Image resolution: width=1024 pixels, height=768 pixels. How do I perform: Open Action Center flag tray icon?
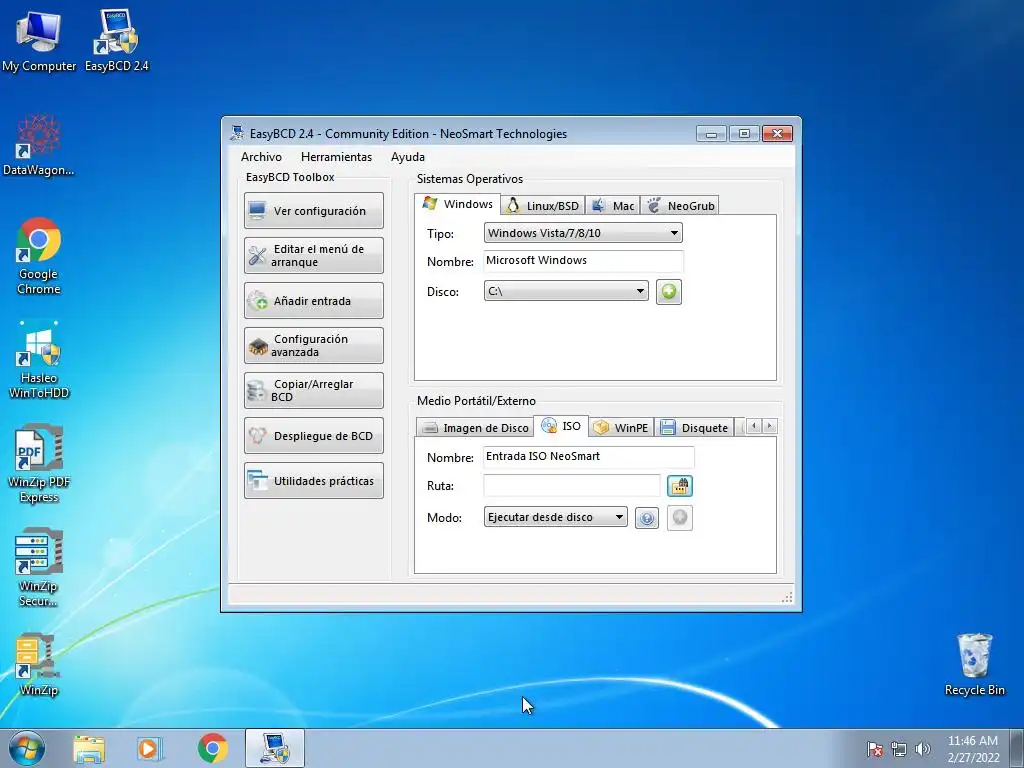click(875, 749)
